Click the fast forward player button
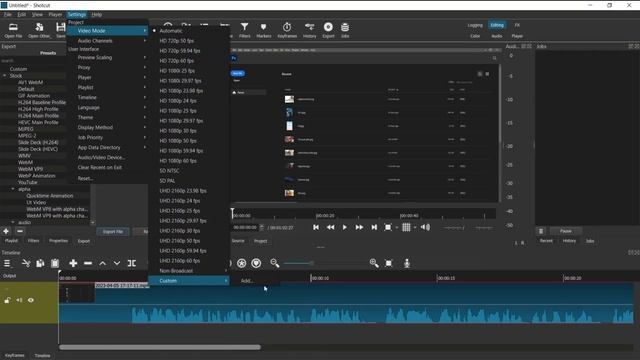Screen dimensions: 640x360 [x=359, y=227]
